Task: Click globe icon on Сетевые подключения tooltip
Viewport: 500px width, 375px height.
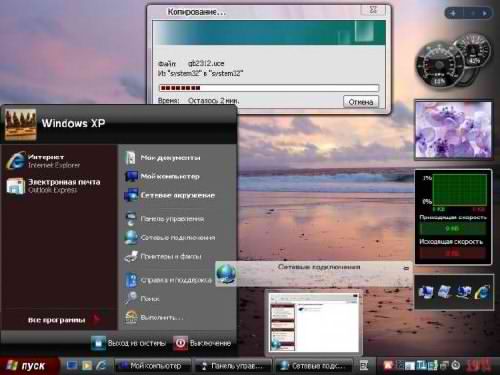Action: click(x=226, y=274)
